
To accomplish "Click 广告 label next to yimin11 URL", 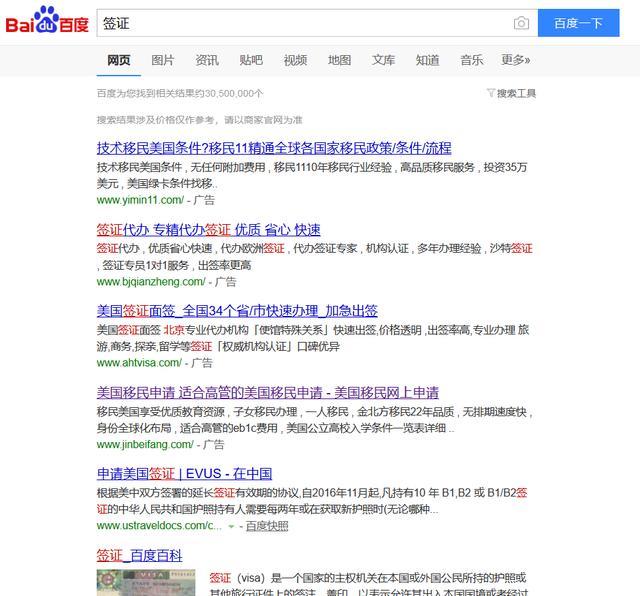I will [x=204, y=200].
